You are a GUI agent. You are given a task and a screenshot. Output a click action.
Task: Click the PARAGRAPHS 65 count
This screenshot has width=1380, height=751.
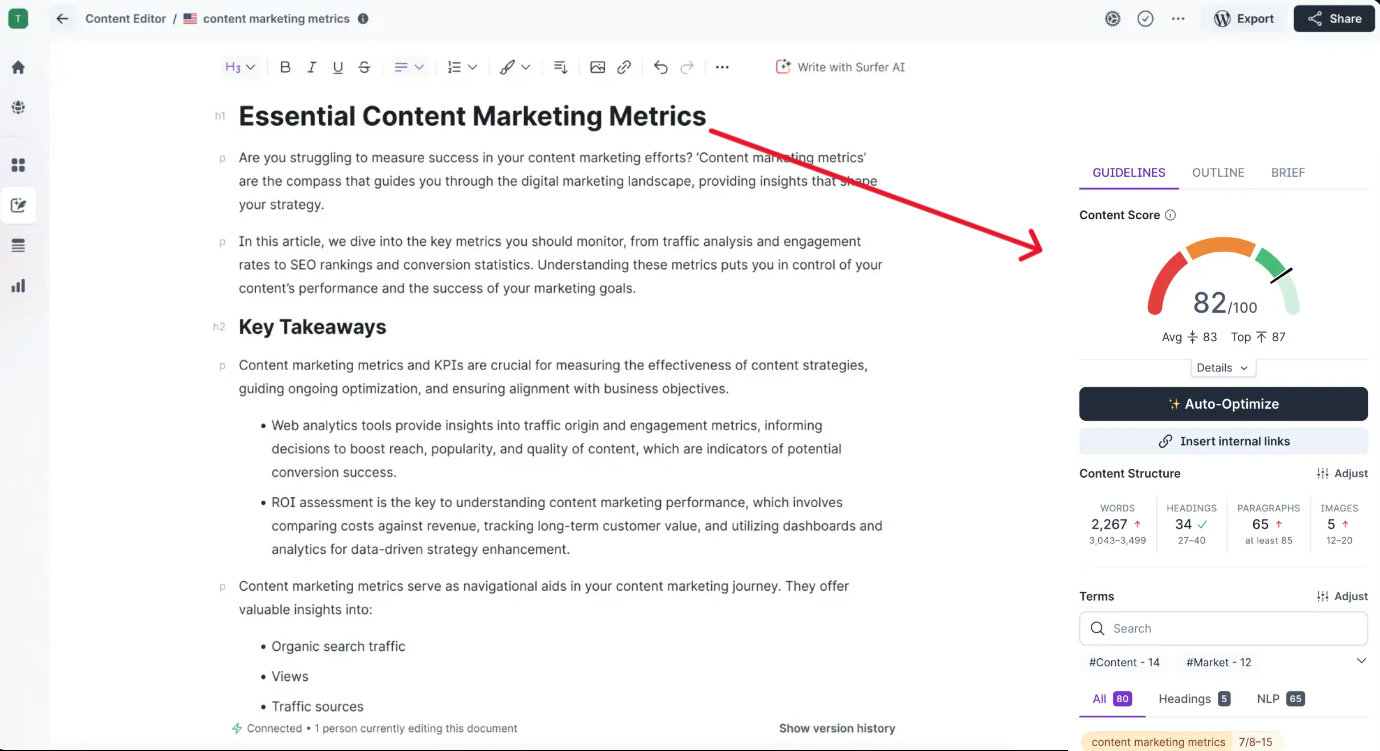[x=1268, y=524]
